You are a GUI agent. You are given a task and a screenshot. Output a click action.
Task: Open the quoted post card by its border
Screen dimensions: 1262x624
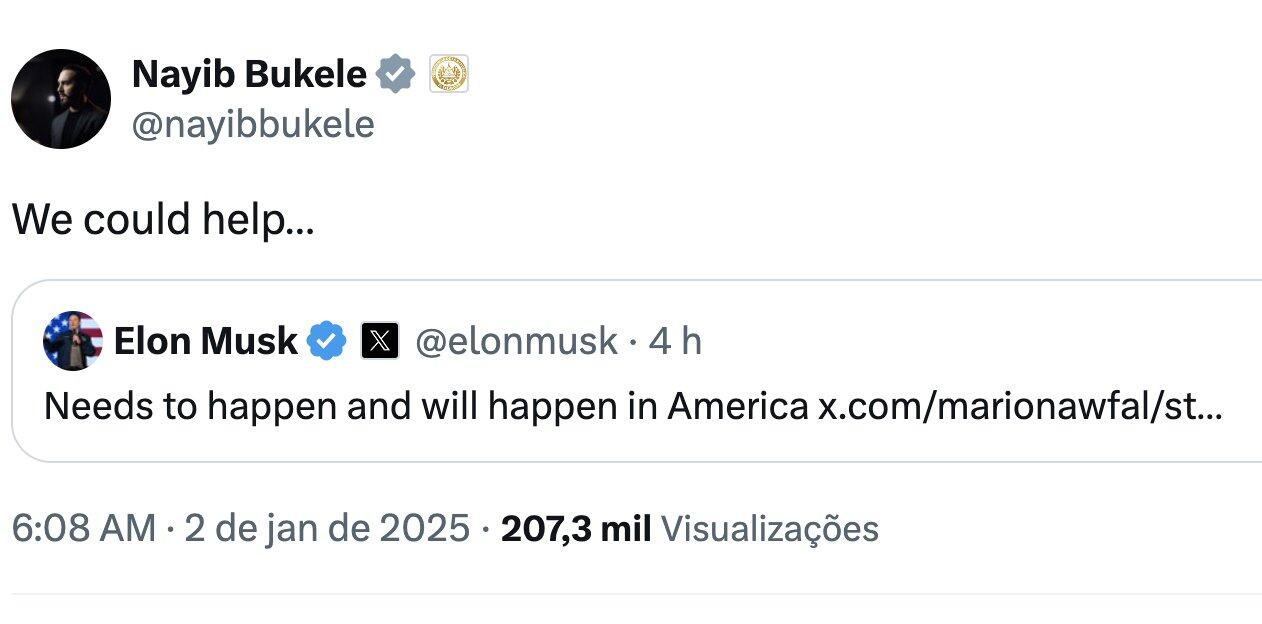click(x=636, y=371)
